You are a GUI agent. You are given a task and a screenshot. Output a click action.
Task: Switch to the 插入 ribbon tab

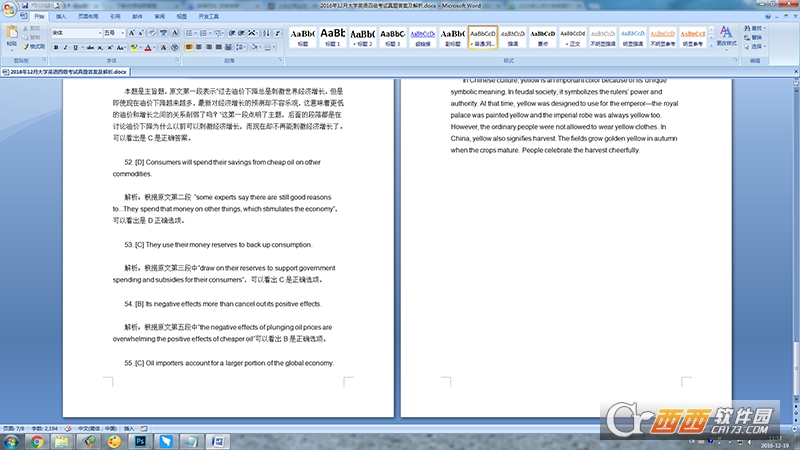pos(61,16)
